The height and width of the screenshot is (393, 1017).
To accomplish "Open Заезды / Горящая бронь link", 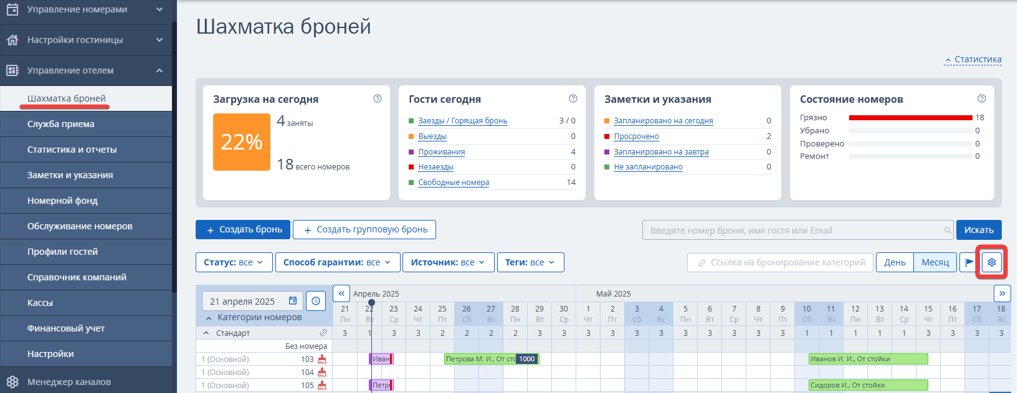I will tap(463, 121).
